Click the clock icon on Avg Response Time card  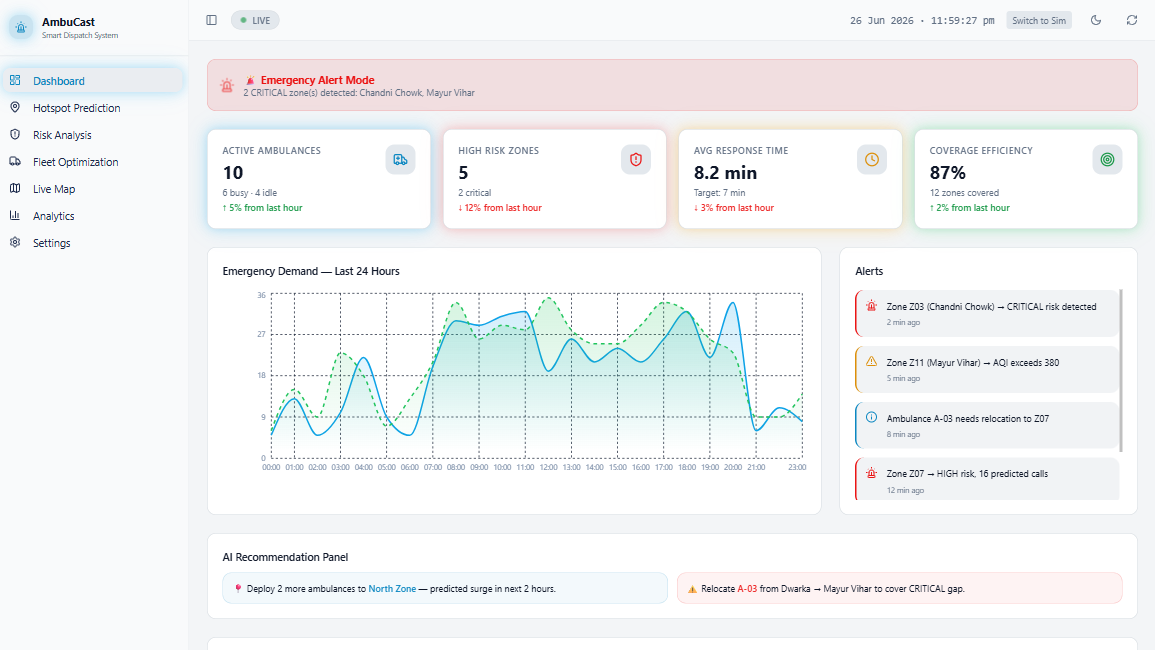871,159
